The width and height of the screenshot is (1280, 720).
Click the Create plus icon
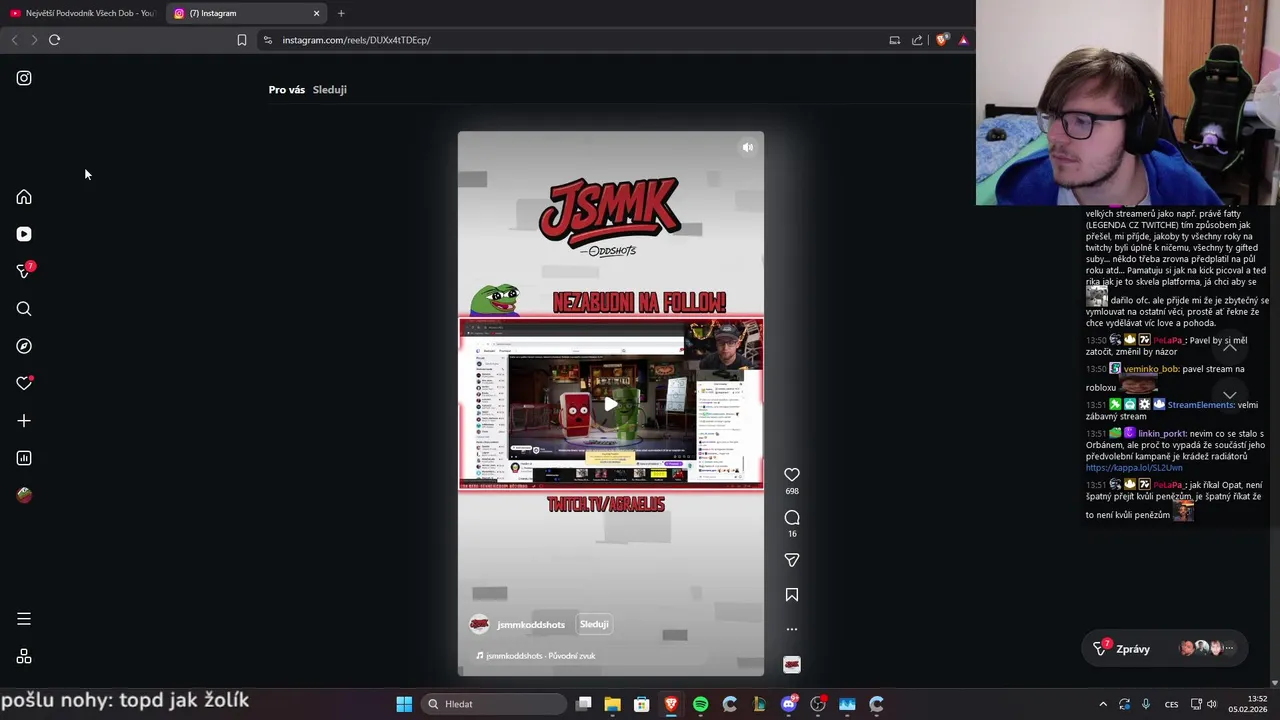(24, 421)
